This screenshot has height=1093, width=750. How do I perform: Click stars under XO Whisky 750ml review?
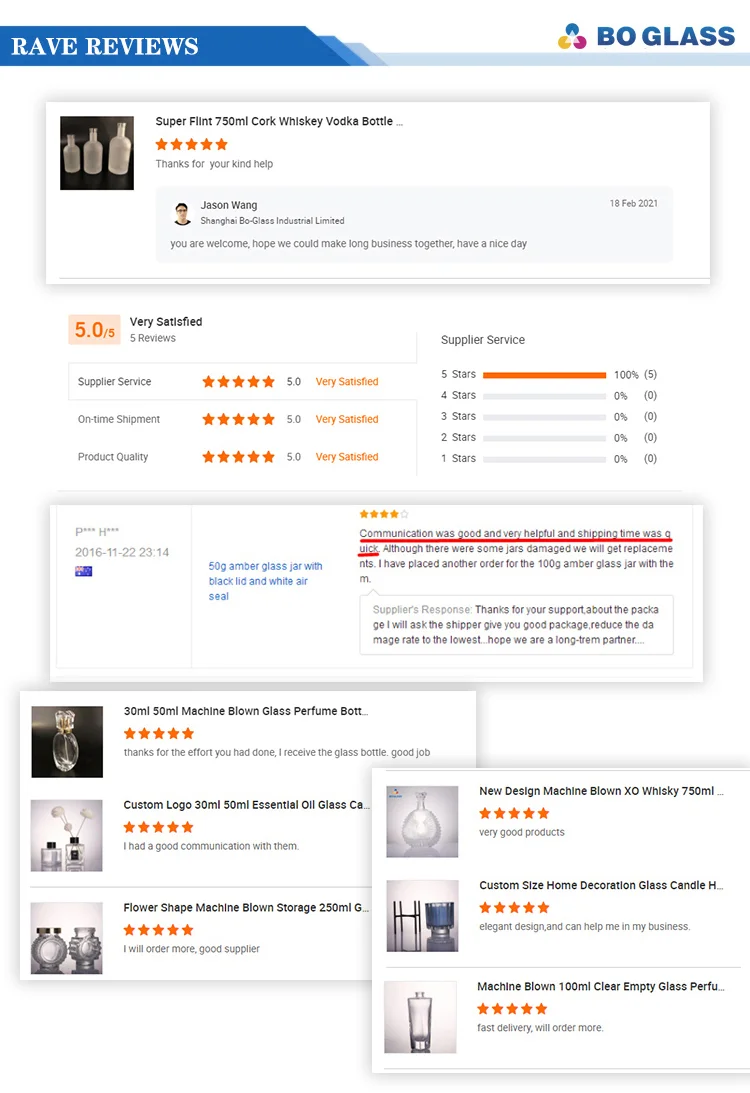[x=514, y=813]
